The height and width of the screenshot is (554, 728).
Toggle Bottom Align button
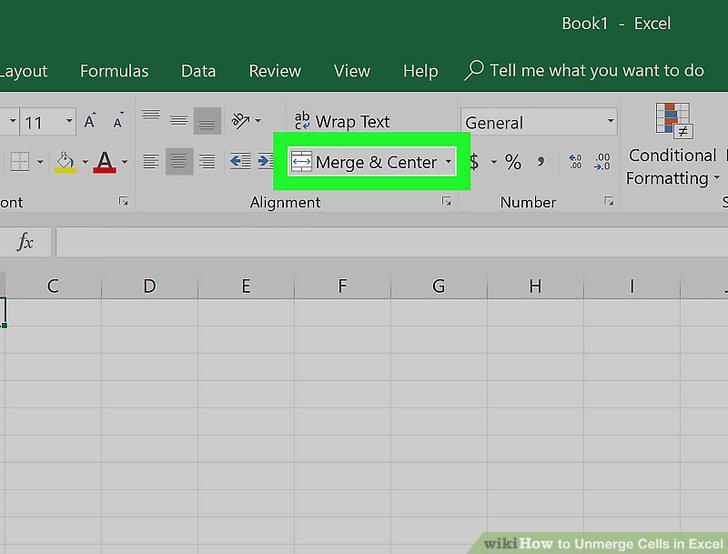(207, 121)
